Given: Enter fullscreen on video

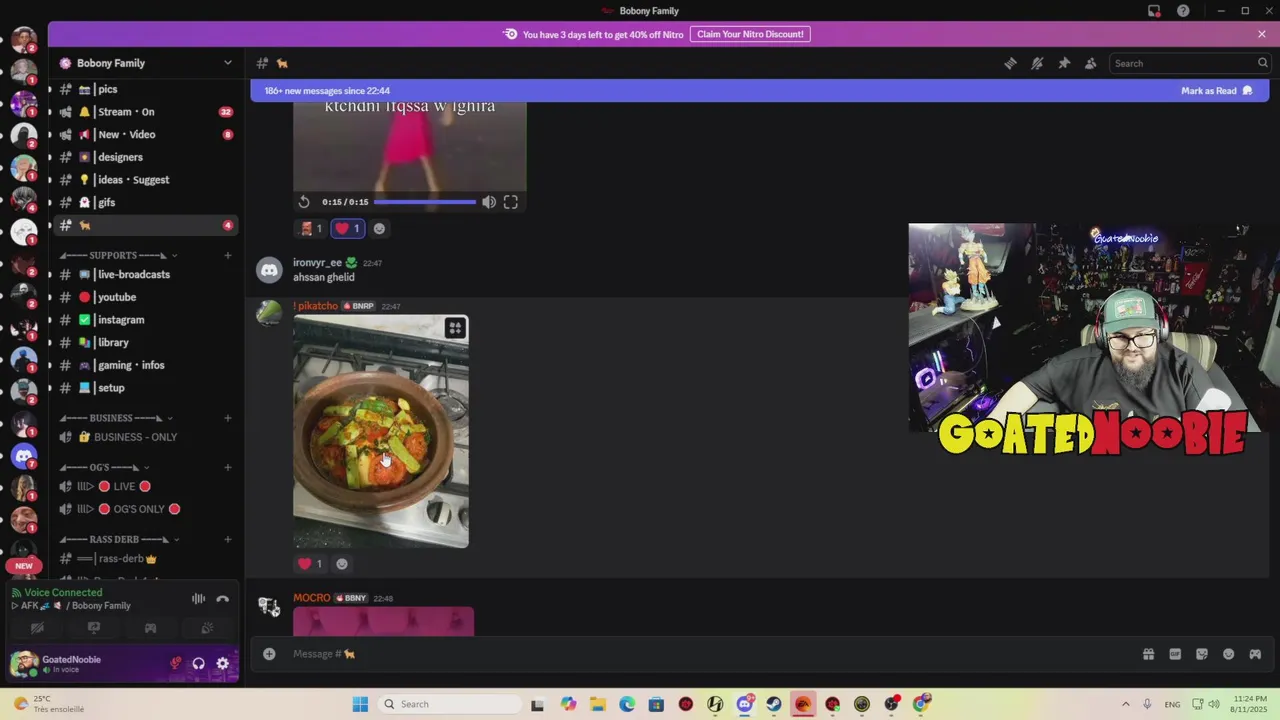Looking at the screenshot, I should tap(511, 202).
